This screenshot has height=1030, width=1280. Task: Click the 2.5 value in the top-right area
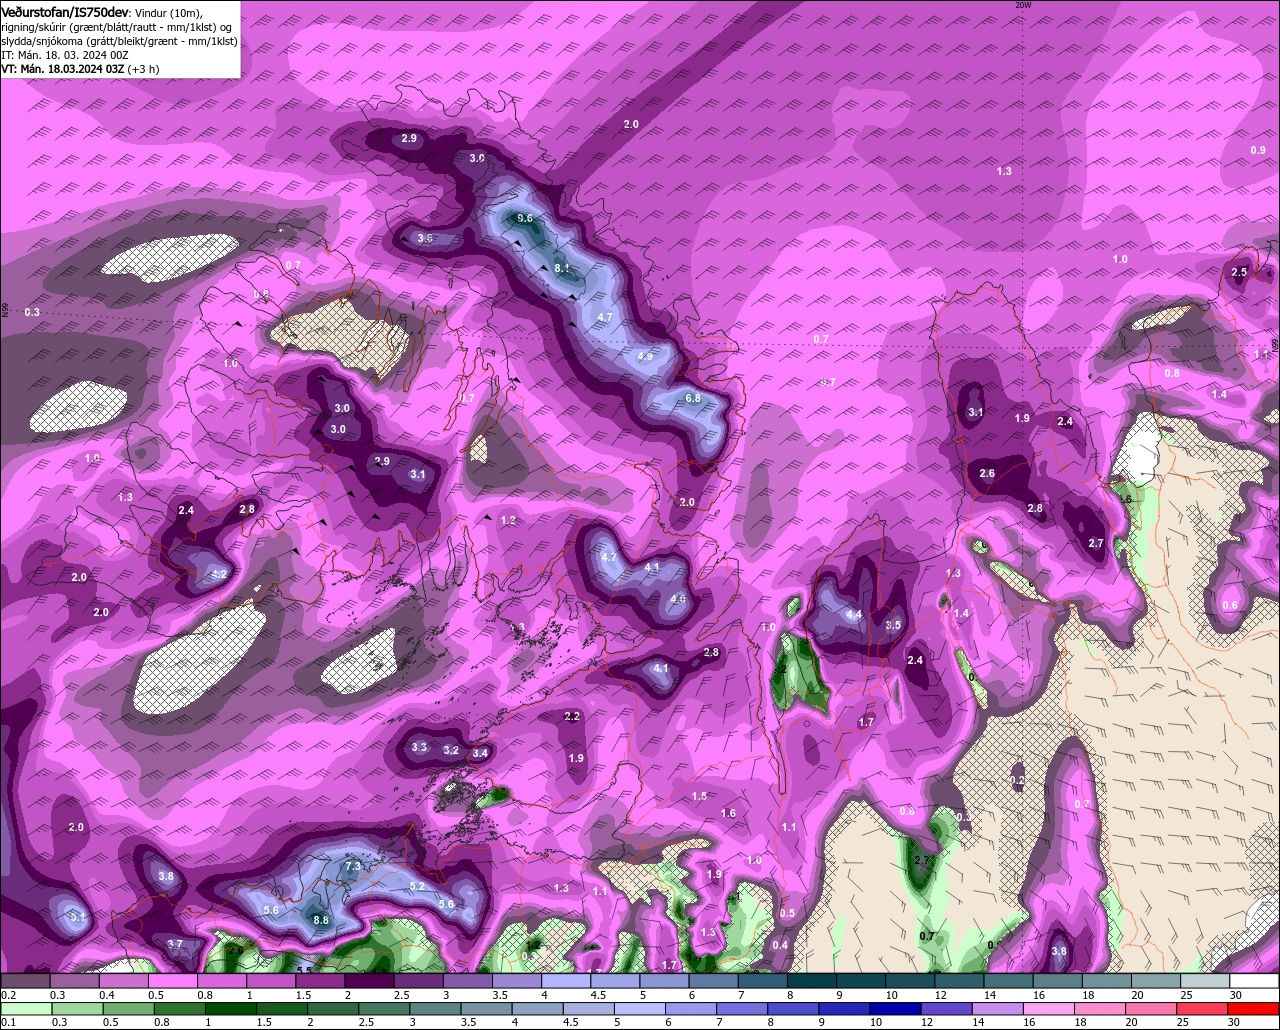[1239, 272]
